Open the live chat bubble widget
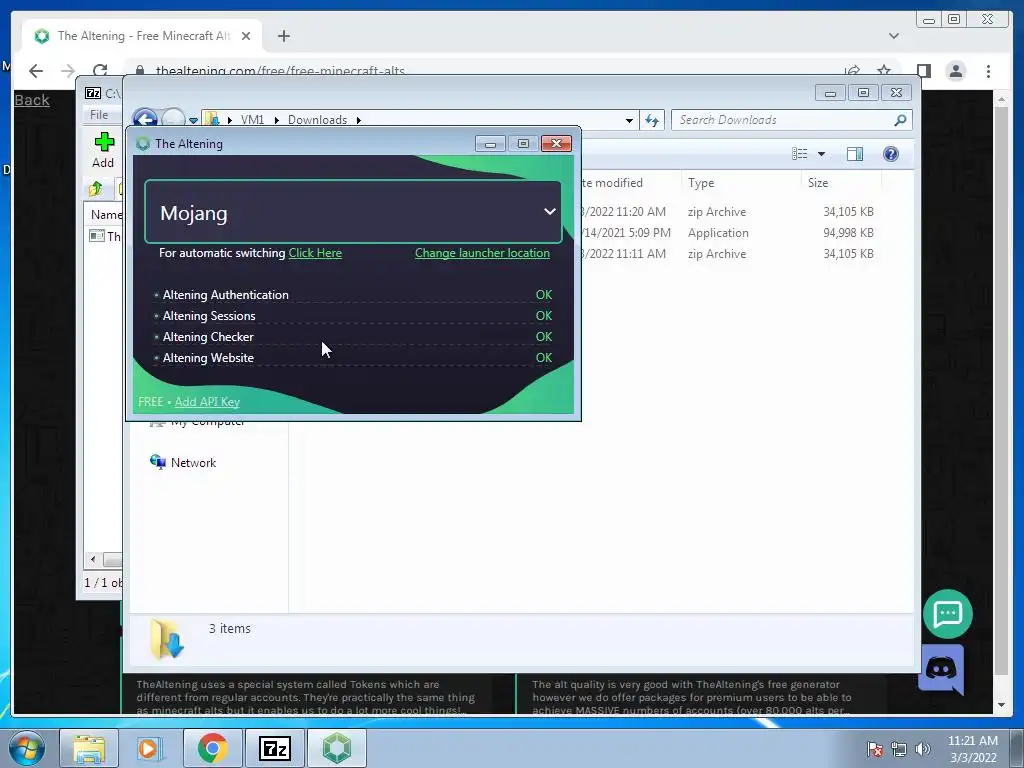The height and width of the screenshot is (768, 1024). click(948, 613)
